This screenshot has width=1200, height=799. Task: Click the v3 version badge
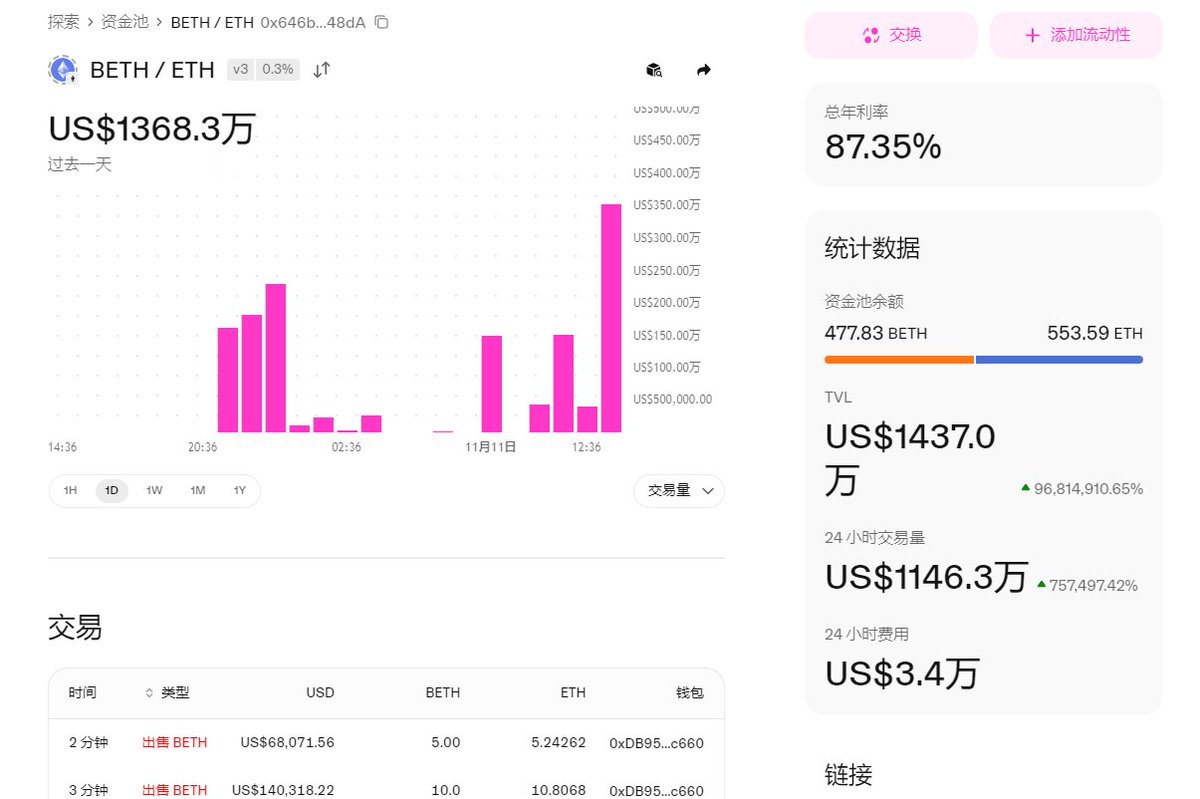click(x=240, y=69)
